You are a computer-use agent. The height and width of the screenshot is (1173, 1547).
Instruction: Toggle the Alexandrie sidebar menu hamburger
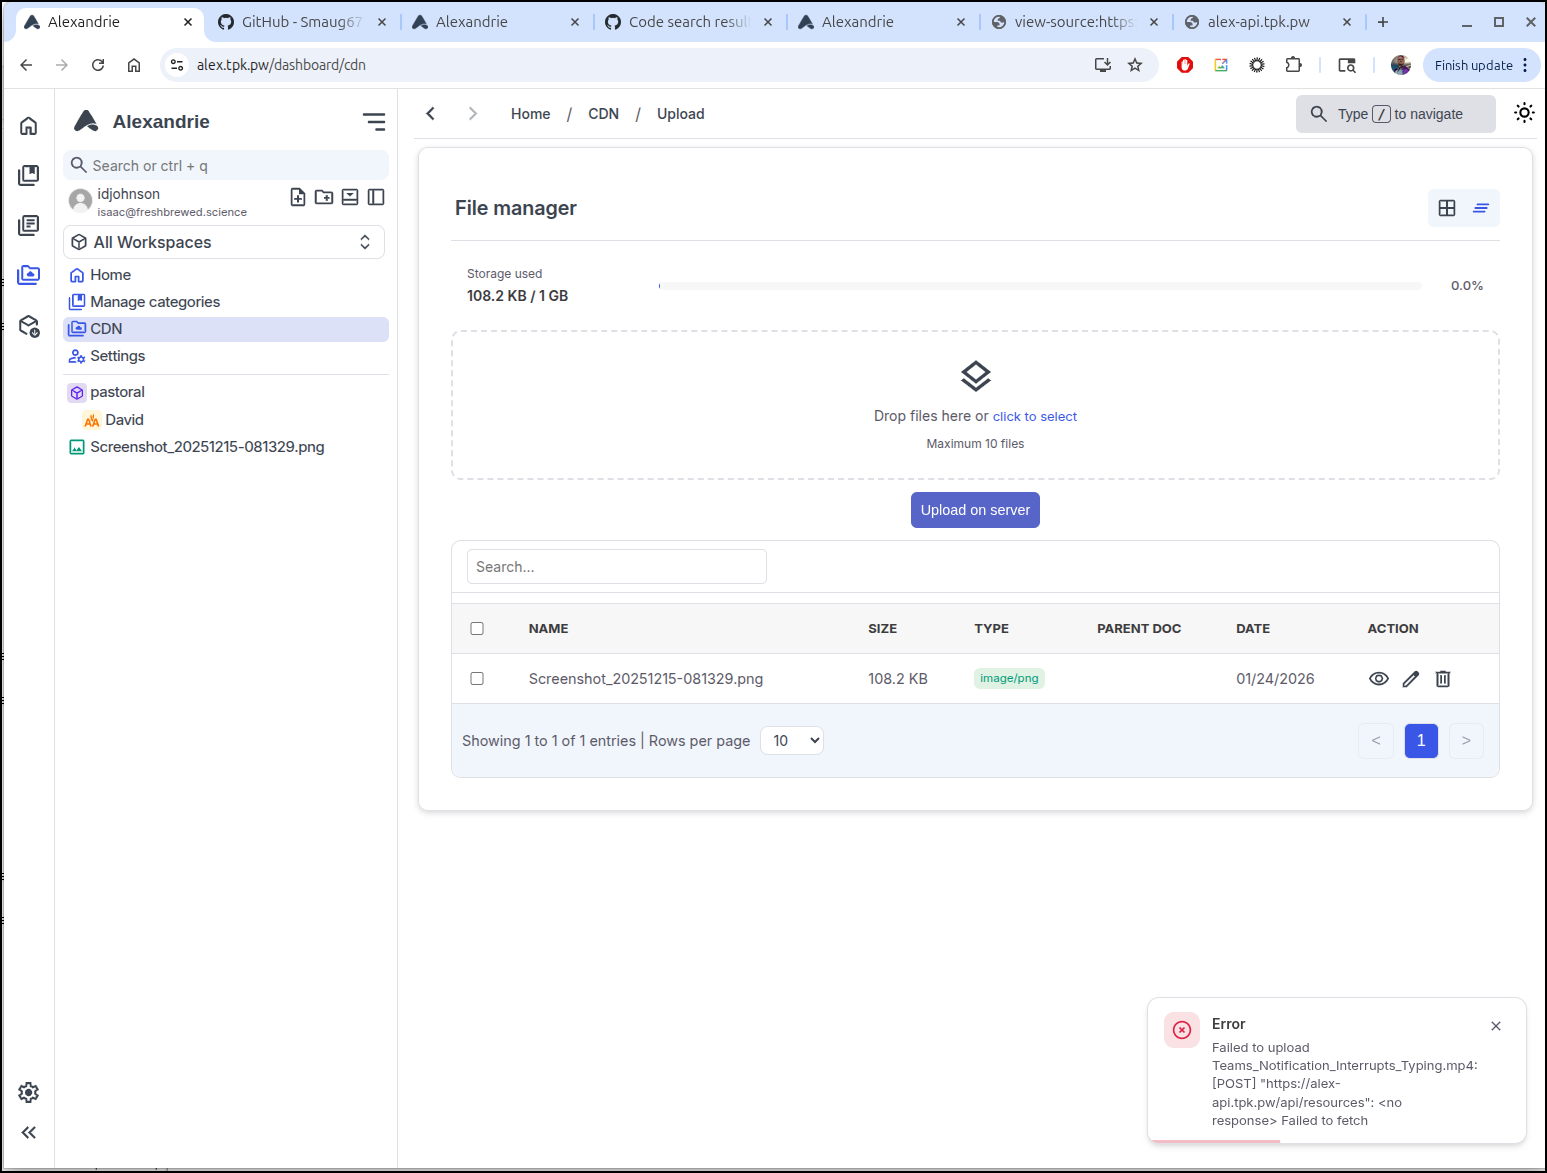374,122
